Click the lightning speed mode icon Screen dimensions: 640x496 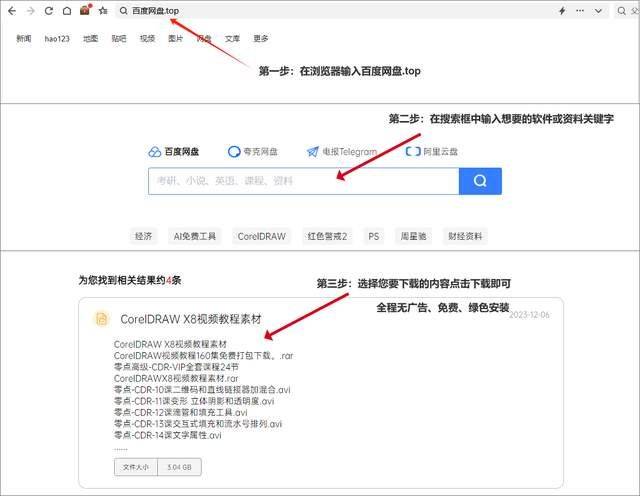coord(562,11)
